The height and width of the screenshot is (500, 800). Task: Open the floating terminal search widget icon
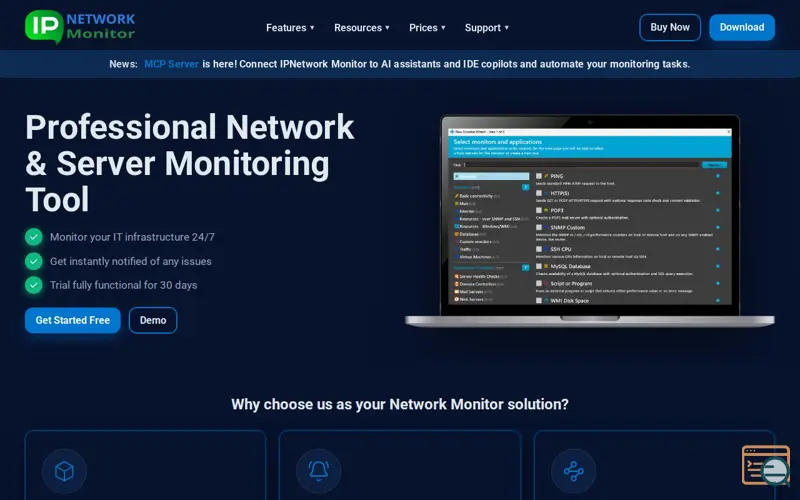tap(766, 466)
